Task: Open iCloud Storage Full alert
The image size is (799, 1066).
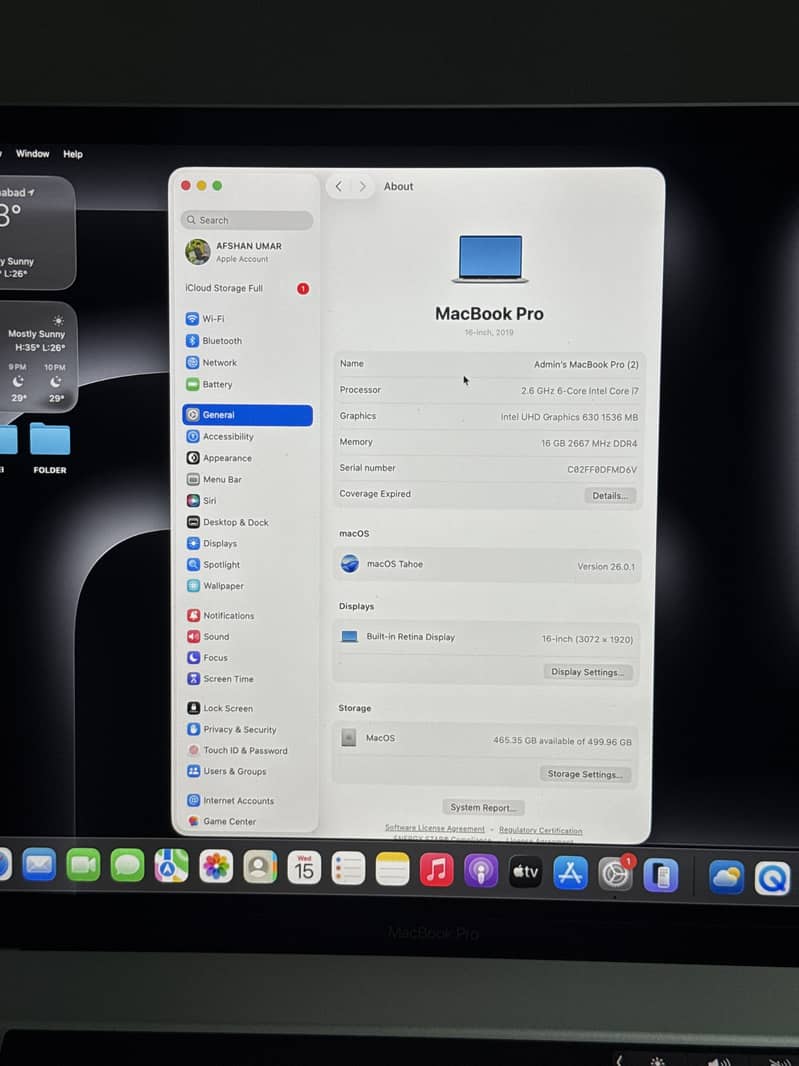Action: 247,288
